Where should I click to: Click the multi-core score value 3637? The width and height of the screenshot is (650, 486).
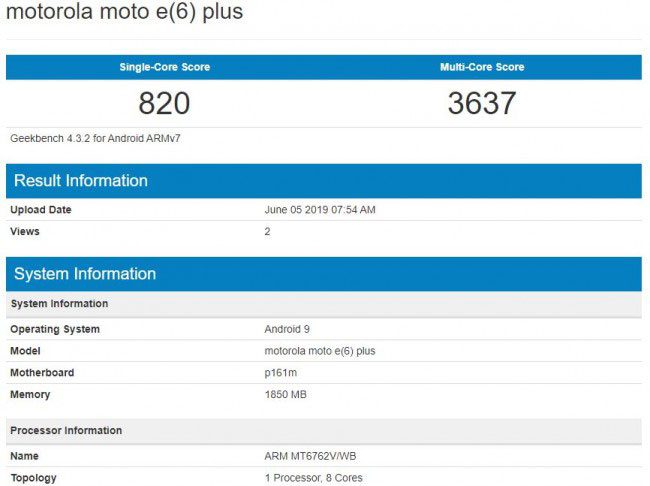point(482,103)
